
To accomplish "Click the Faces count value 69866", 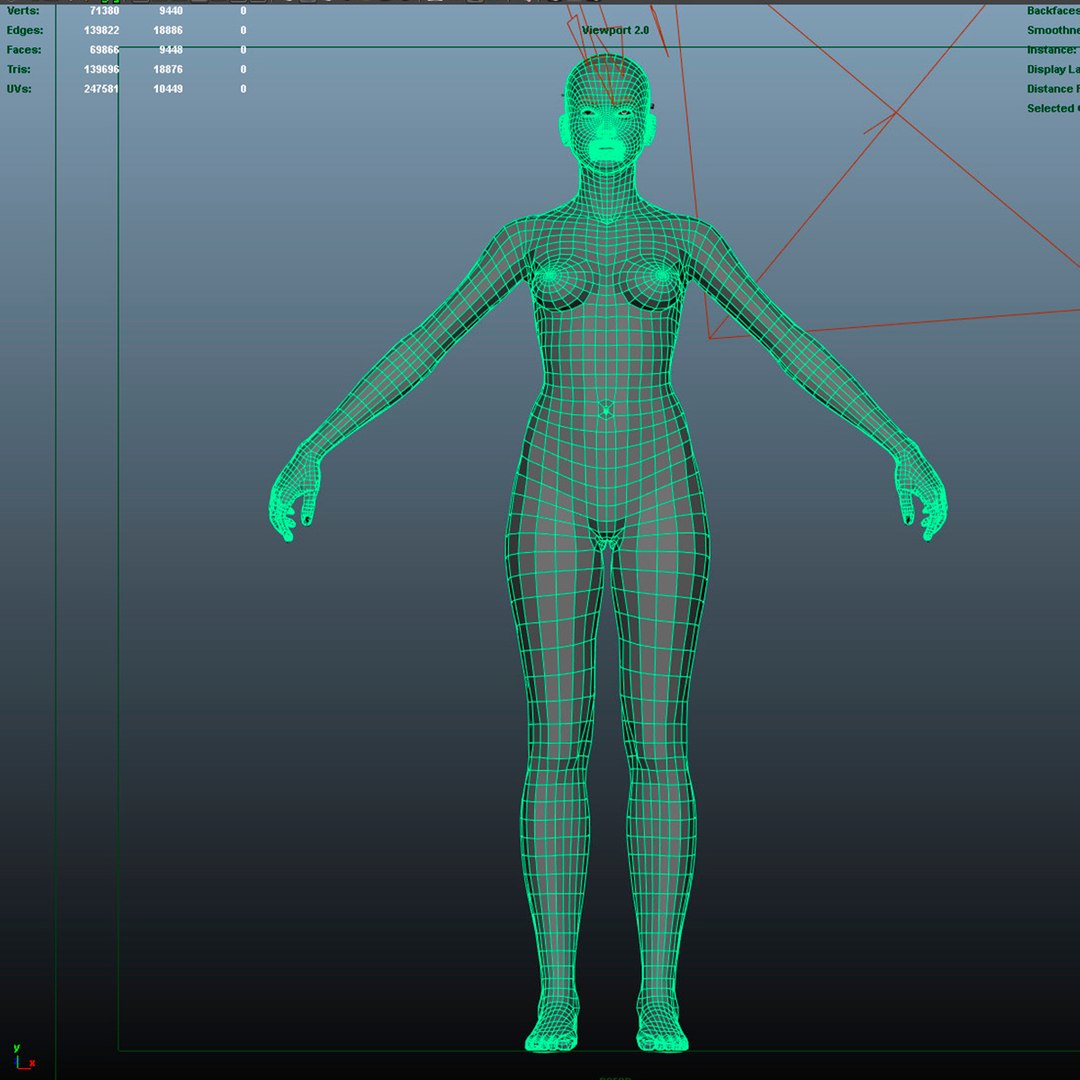I will (x=104, y=50).
